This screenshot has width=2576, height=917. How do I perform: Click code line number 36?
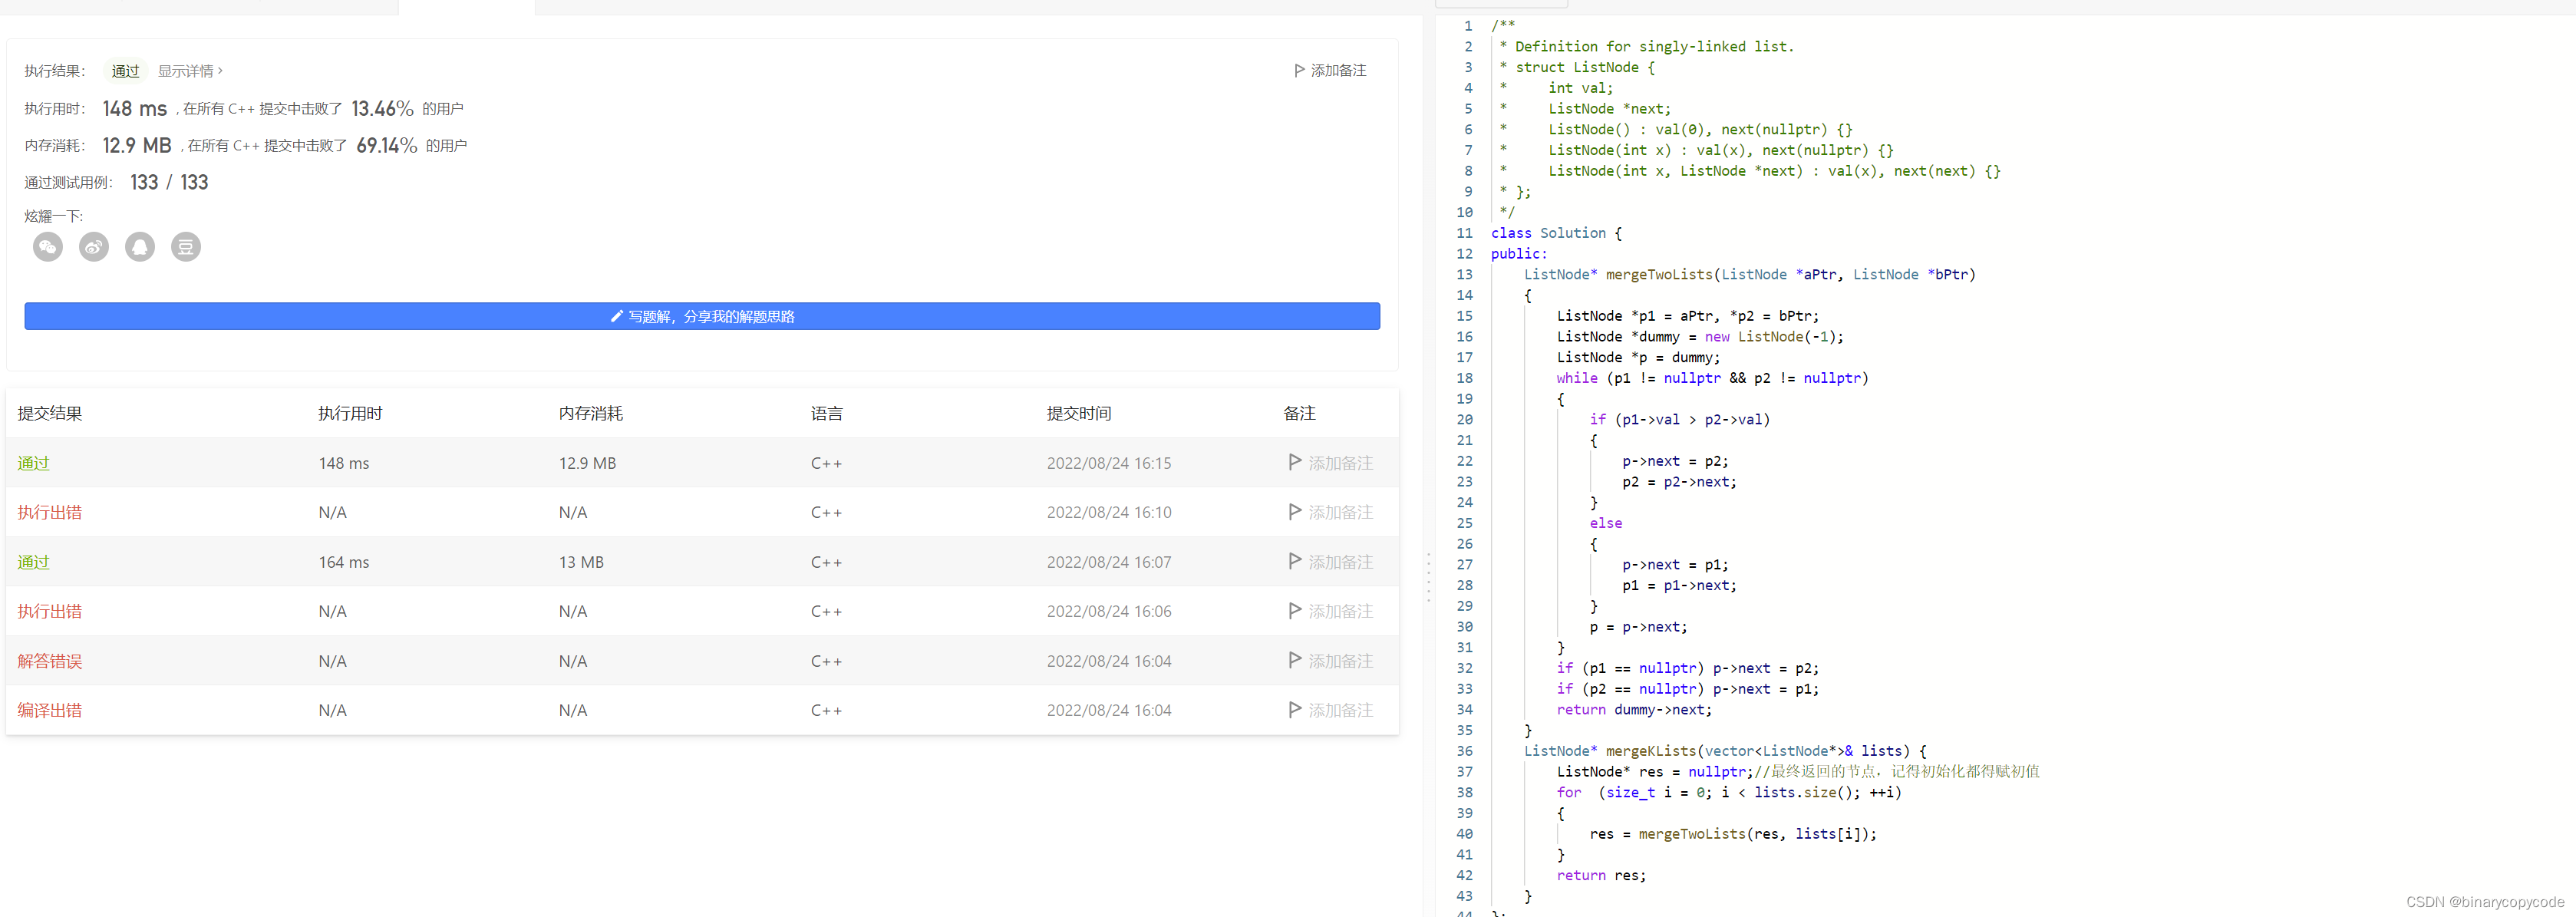pyautogui.click(x=1464, y=751)
